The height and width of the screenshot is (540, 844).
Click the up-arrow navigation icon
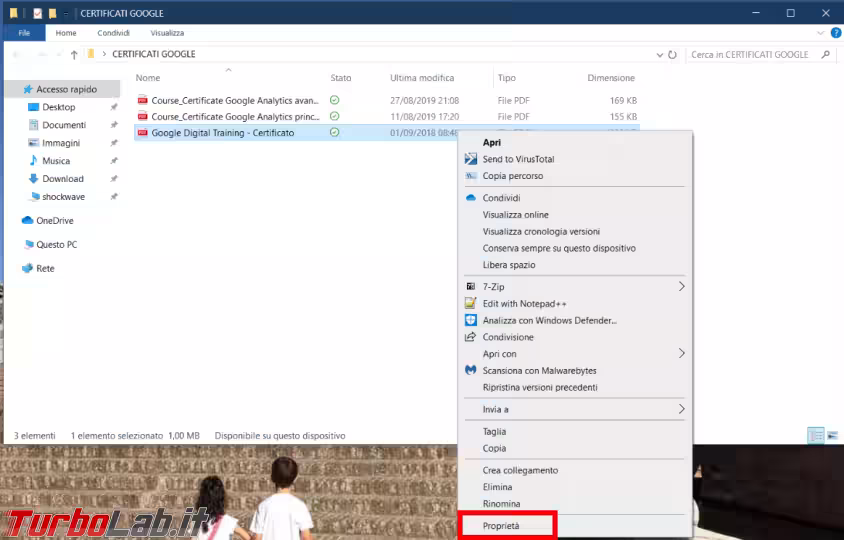click(74, 55)
